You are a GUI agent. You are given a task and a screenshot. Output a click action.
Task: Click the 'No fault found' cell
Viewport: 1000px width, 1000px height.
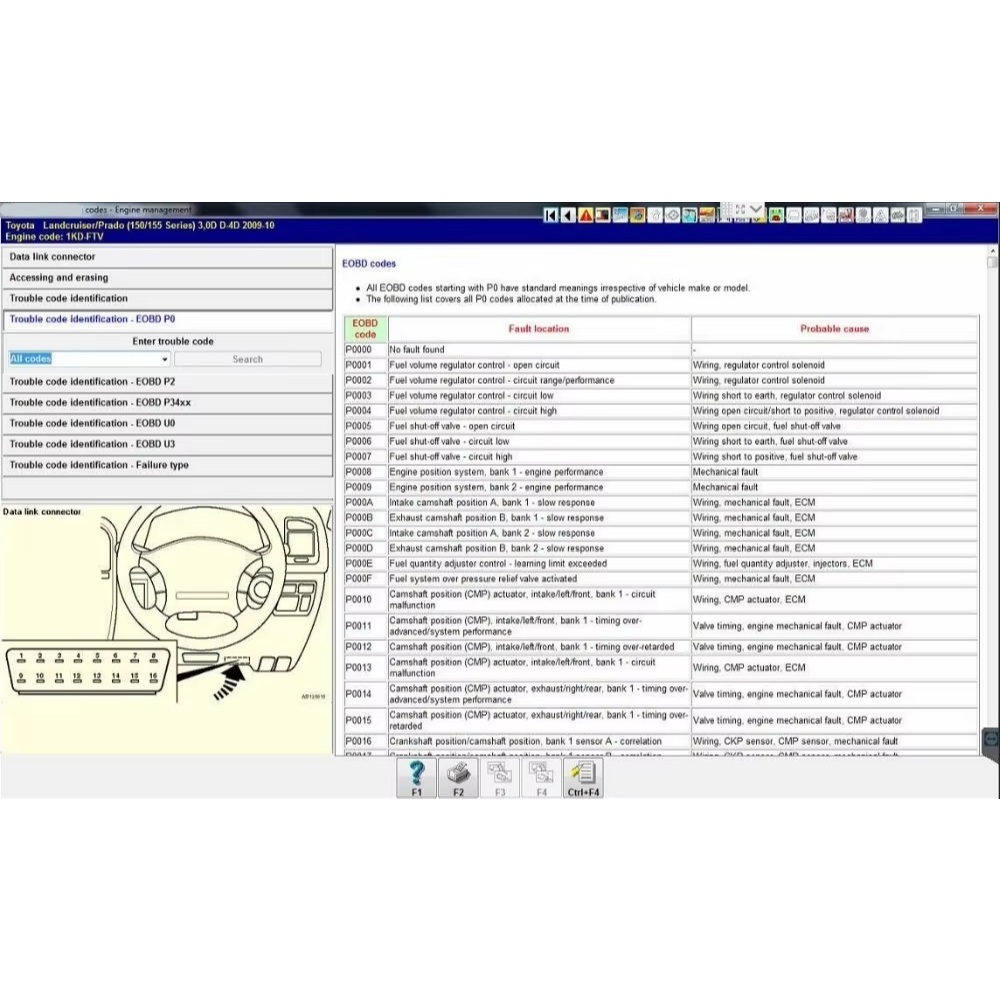pos(539,350)
